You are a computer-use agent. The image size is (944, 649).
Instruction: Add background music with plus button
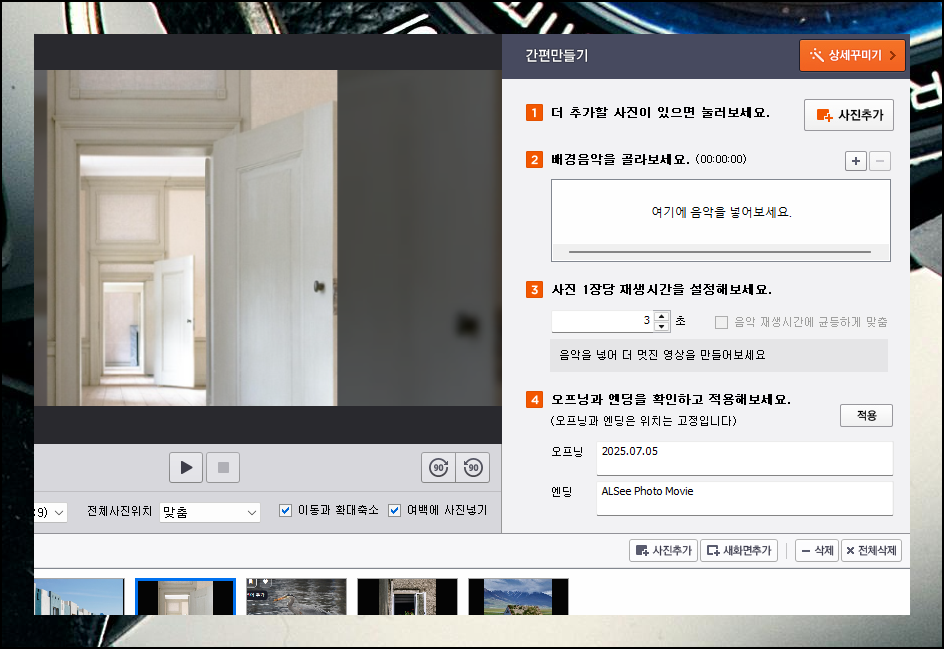click(x=856, y=161)
